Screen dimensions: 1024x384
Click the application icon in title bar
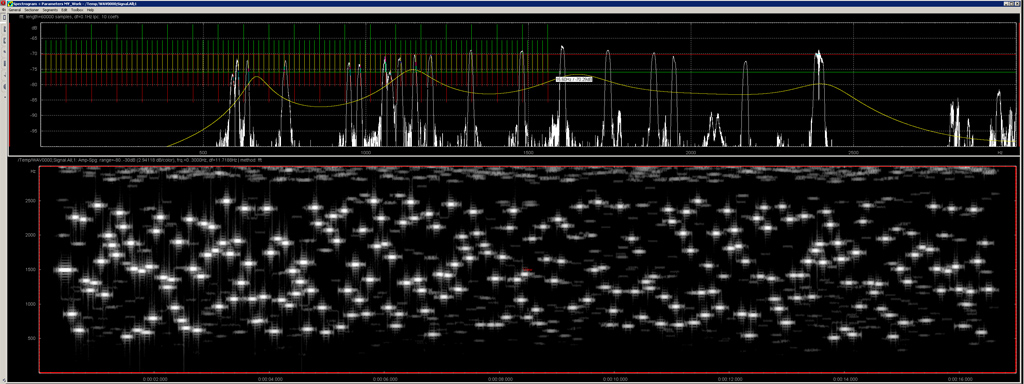pos(10,4)
